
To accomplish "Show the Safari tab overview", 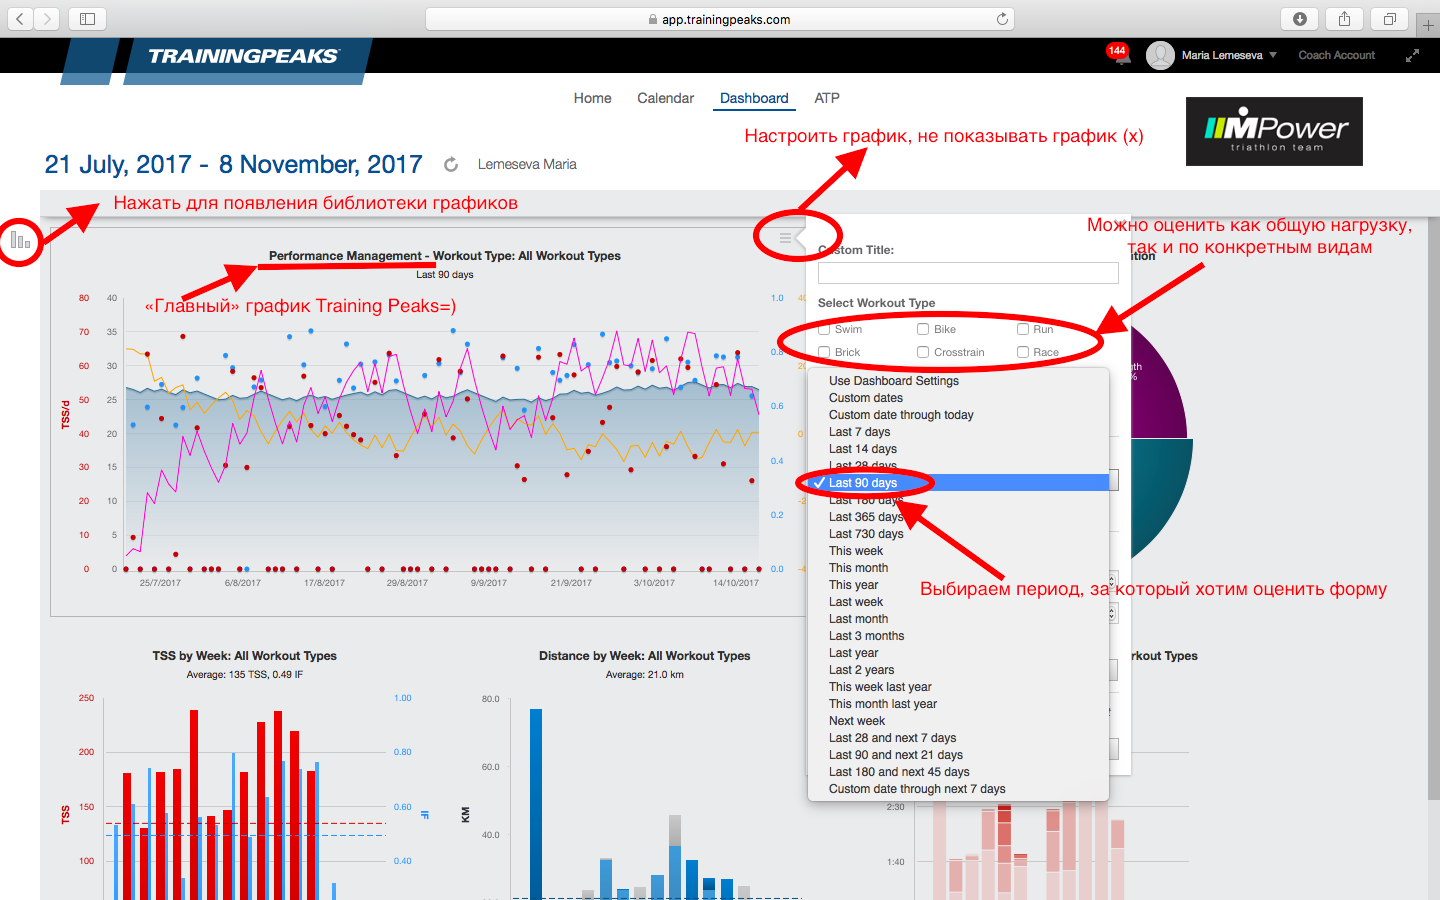I will [1389, 19].
